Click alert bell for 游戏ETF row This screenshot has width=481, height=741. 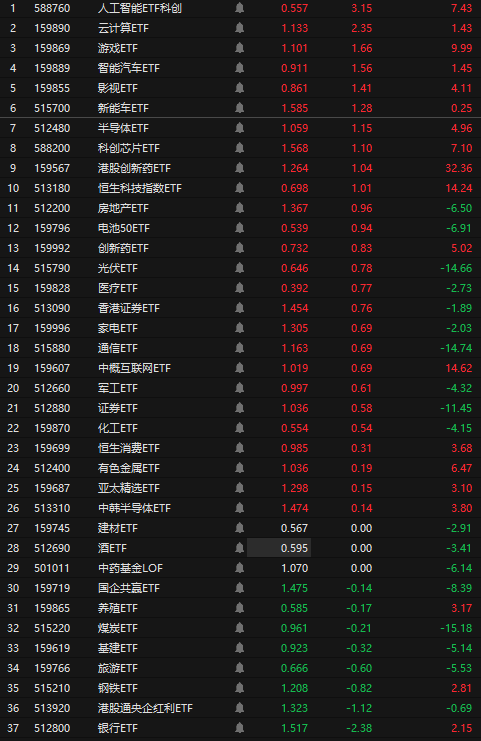[x=240, y=48]
